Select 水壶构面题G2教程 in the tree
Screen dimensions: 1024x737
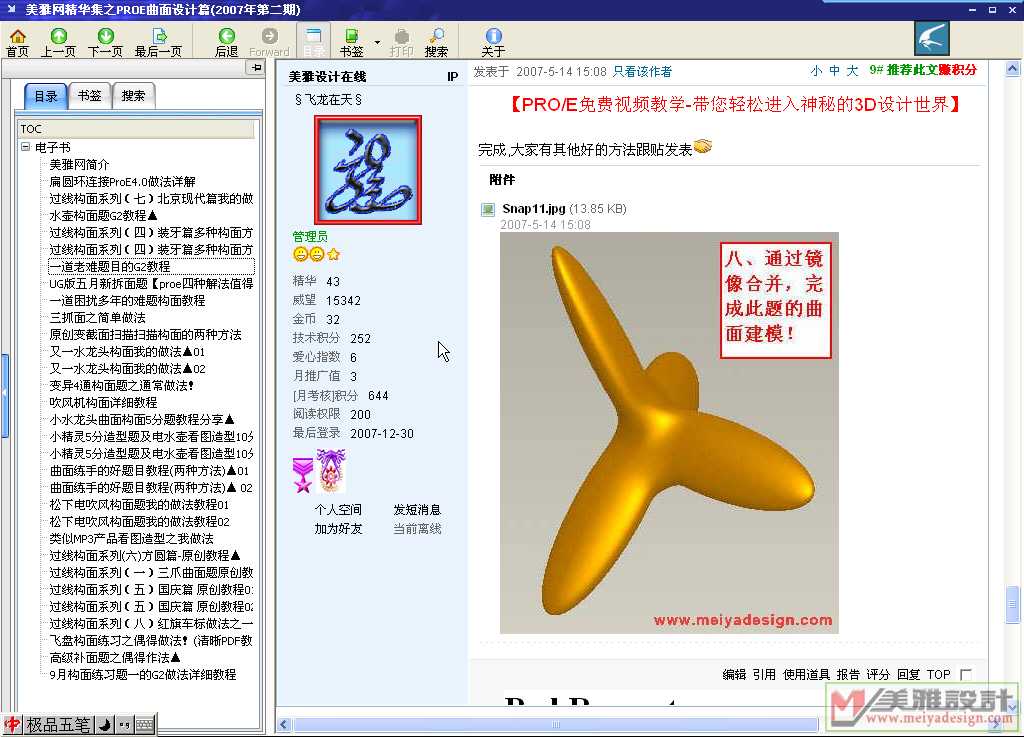coord(103,215)
